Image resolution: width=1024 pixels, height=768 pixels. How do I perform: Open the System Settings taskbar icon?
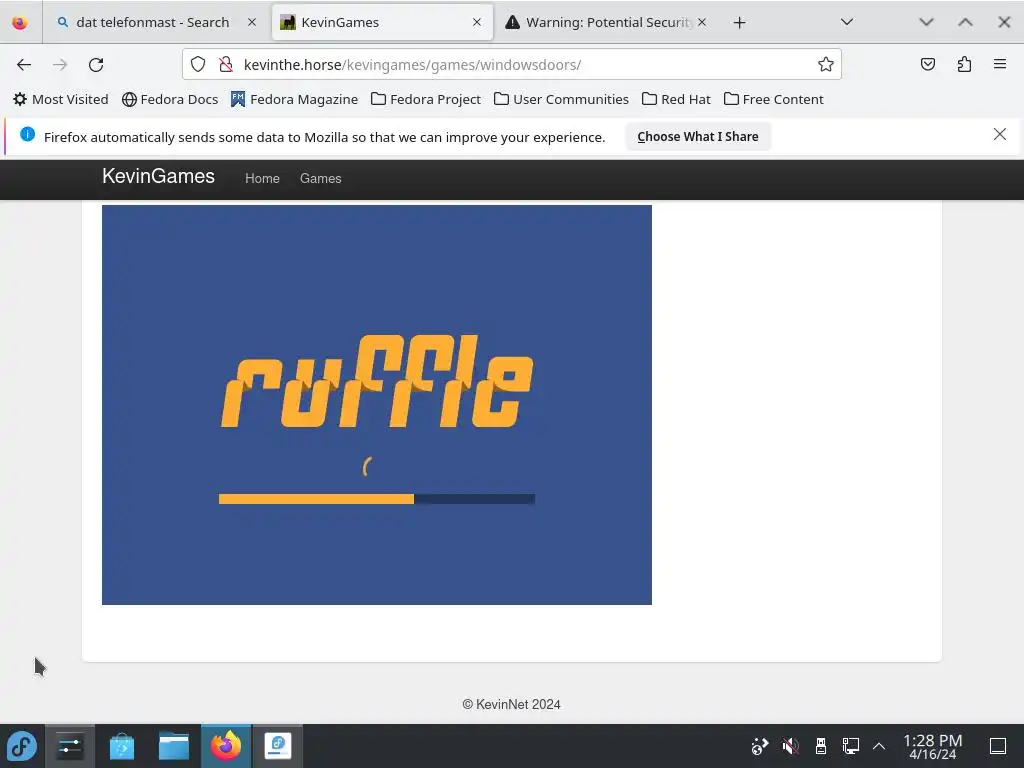pos(70,746)
